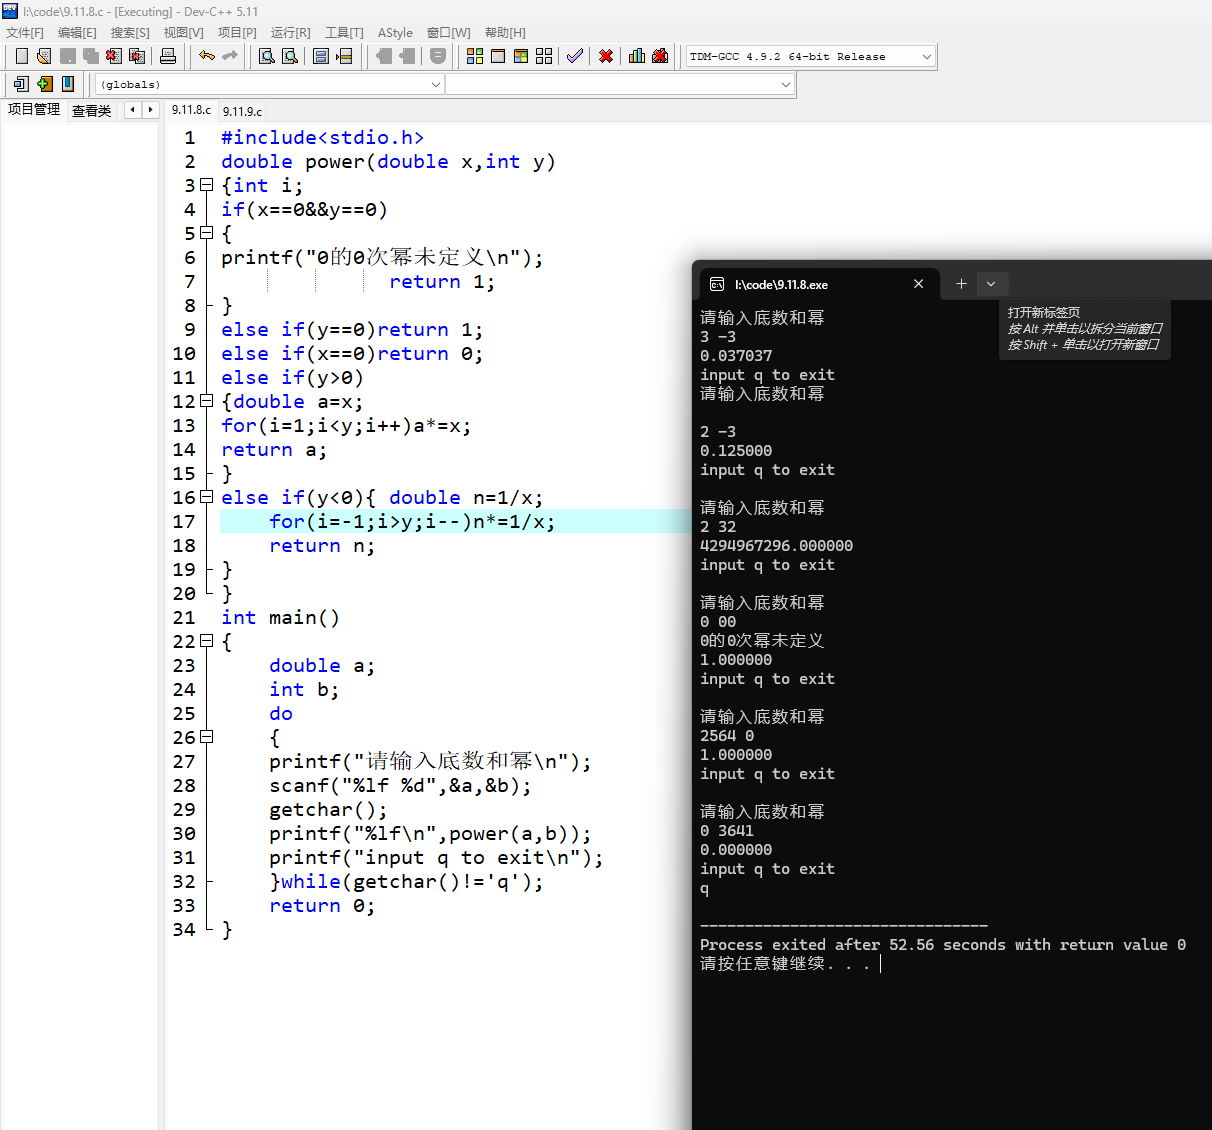Viewport: 1212px width, 1130px height.
Task: Select the 9.11.8.c editor tab
Action: 191,110
